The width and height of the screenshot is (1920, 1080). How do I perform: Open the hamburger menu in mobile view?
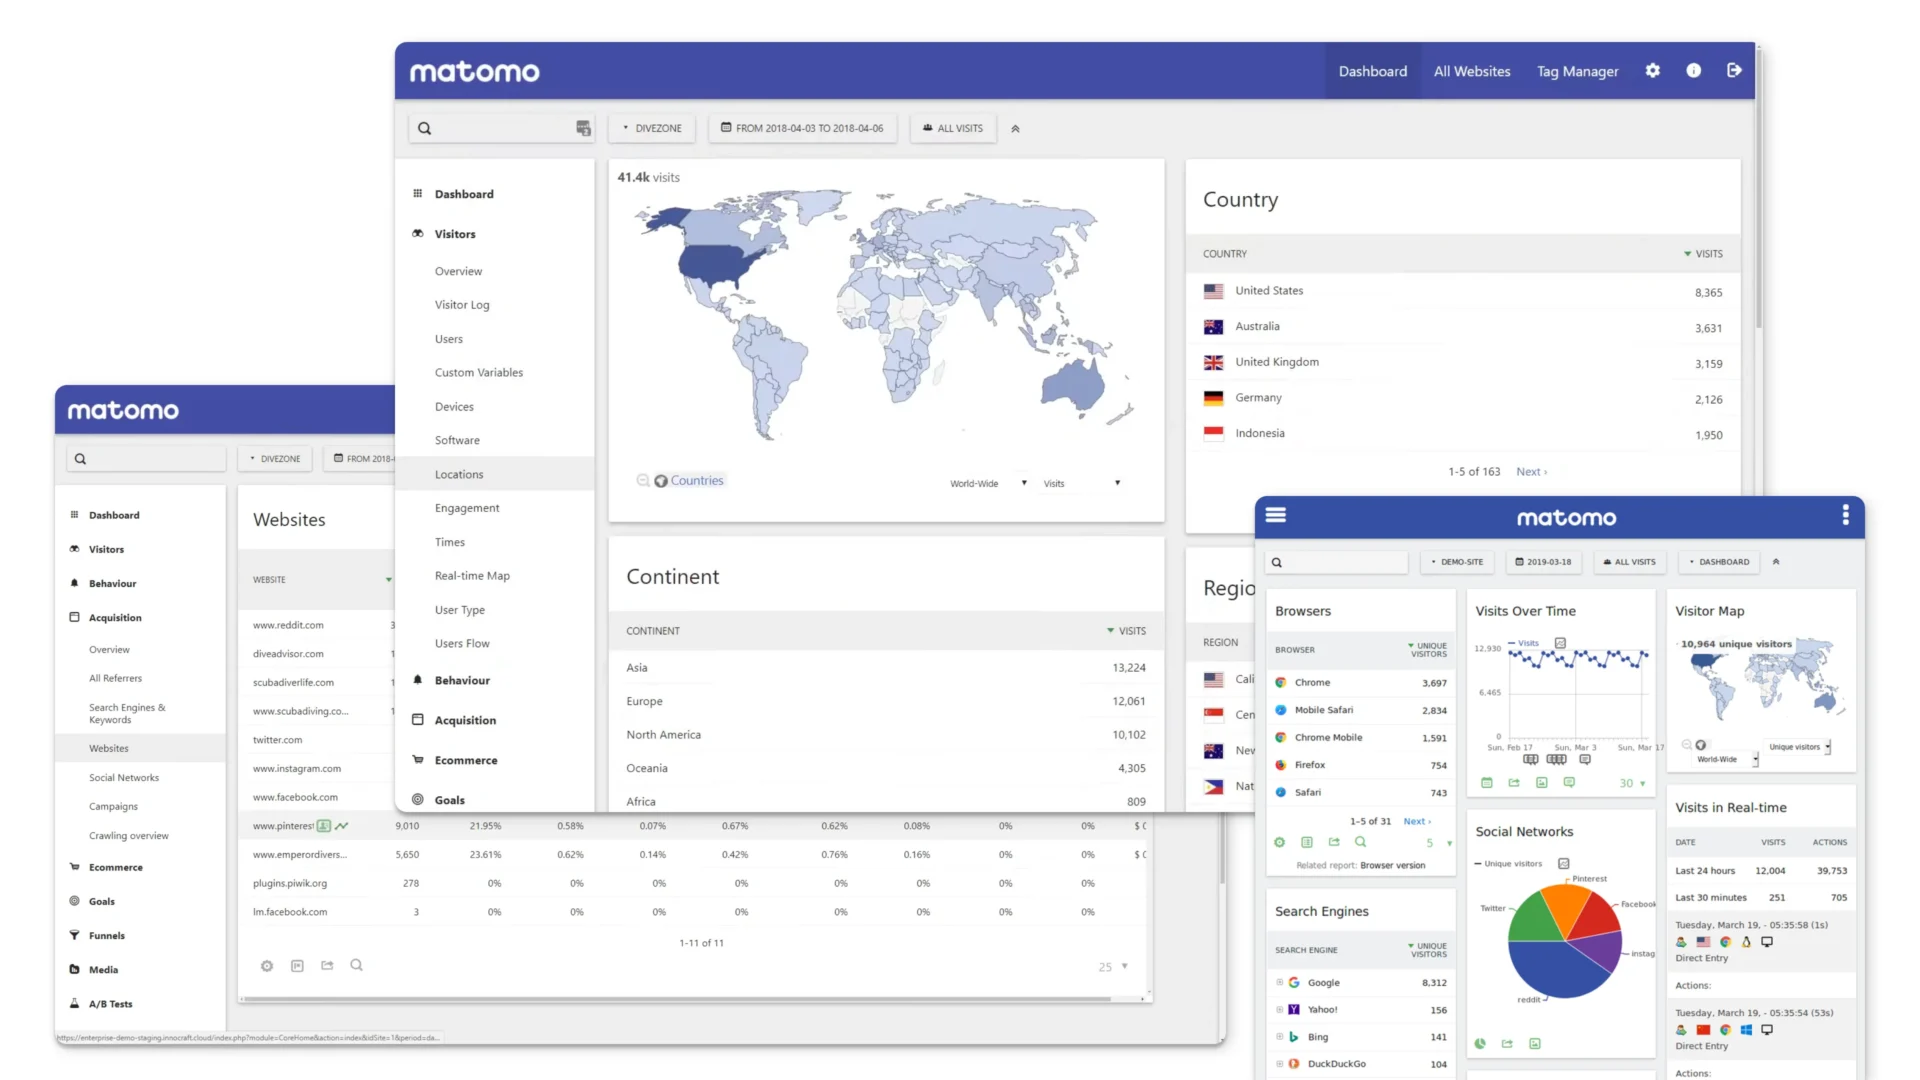tap(1276, 515)
